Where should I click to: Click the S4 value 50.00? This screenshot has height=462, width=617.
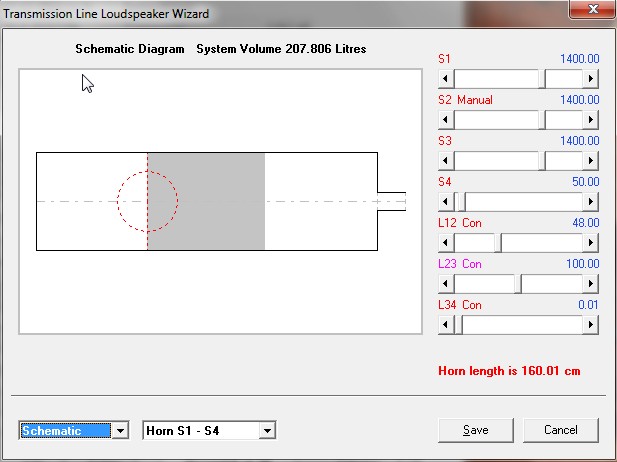click(586, 182)
